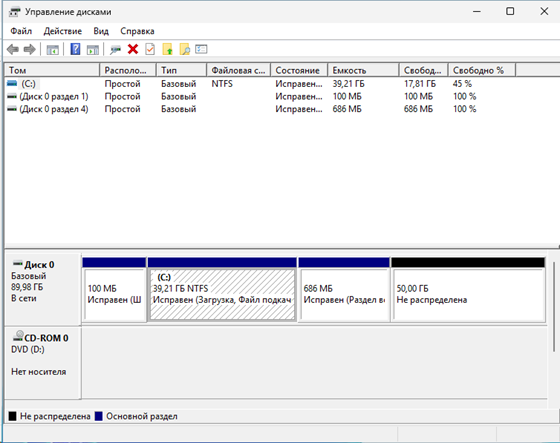Sort by the Состояние column header
Screen dimensions: 560x443
tap(299, 70)
